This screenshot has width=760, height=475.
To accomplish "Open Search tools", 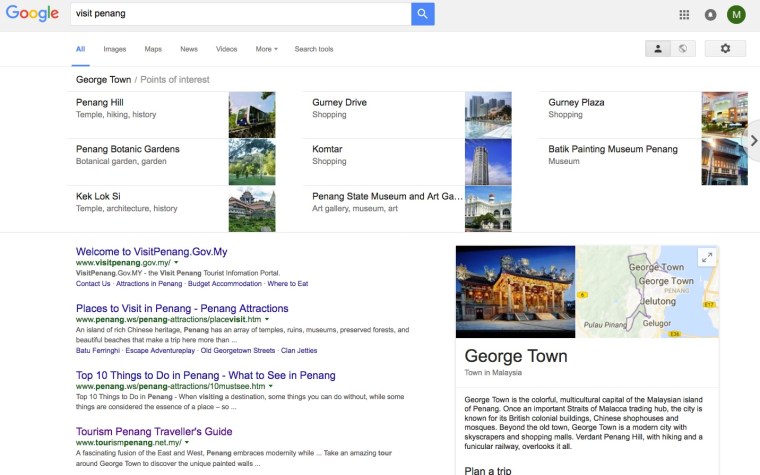I will pos(314,49).
